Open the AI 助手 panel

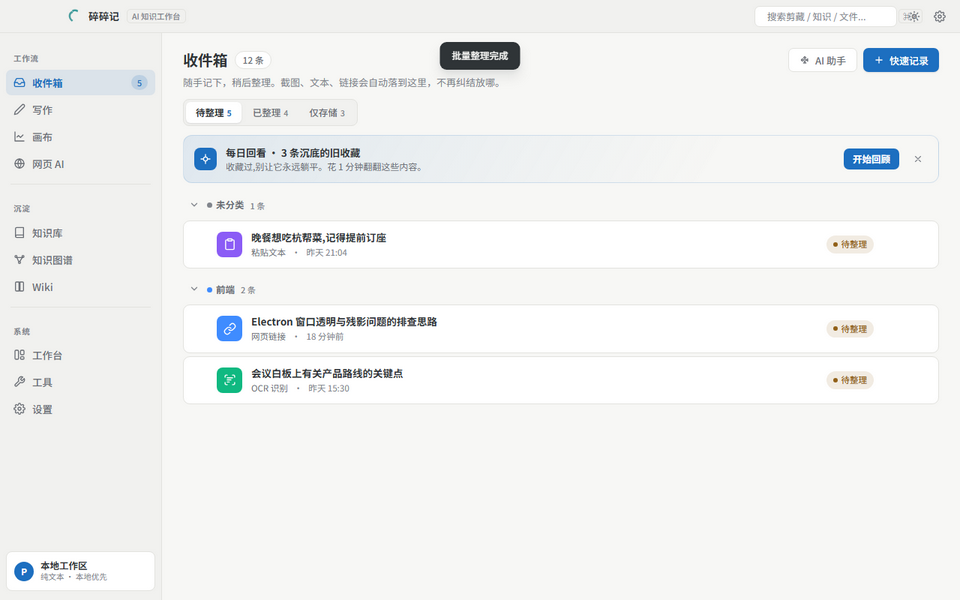click(x=822, y=60)
